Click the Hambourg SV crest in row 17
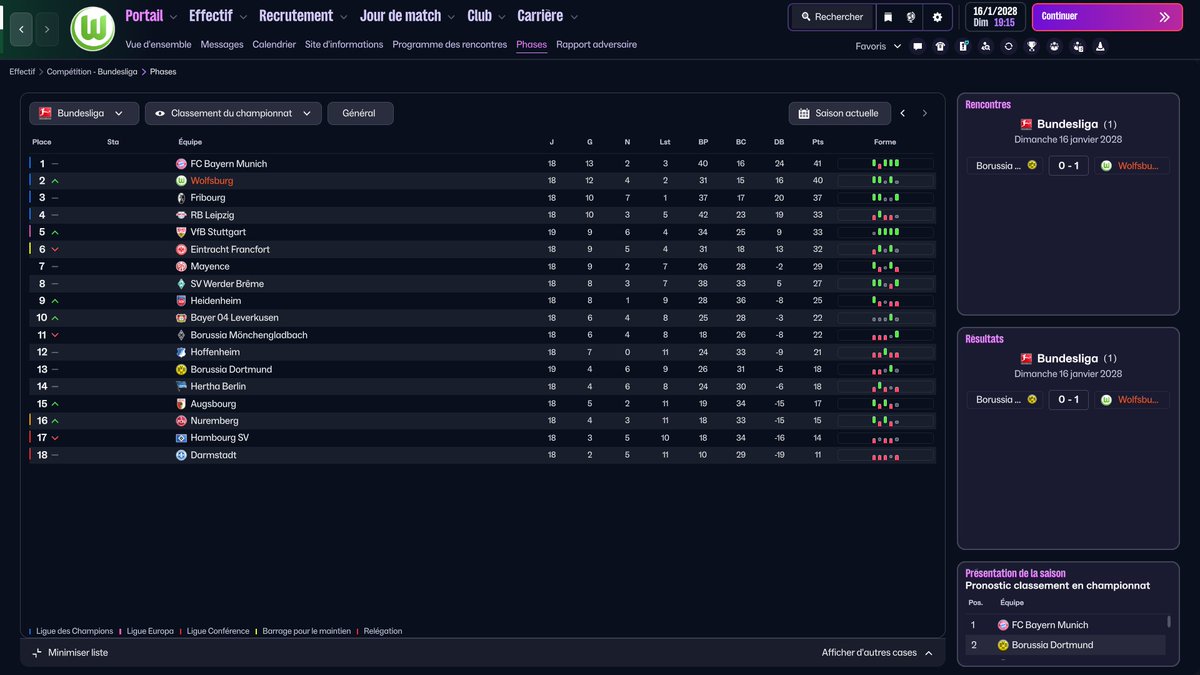The height and width of the screenshot is (675, 1200). 181,438
